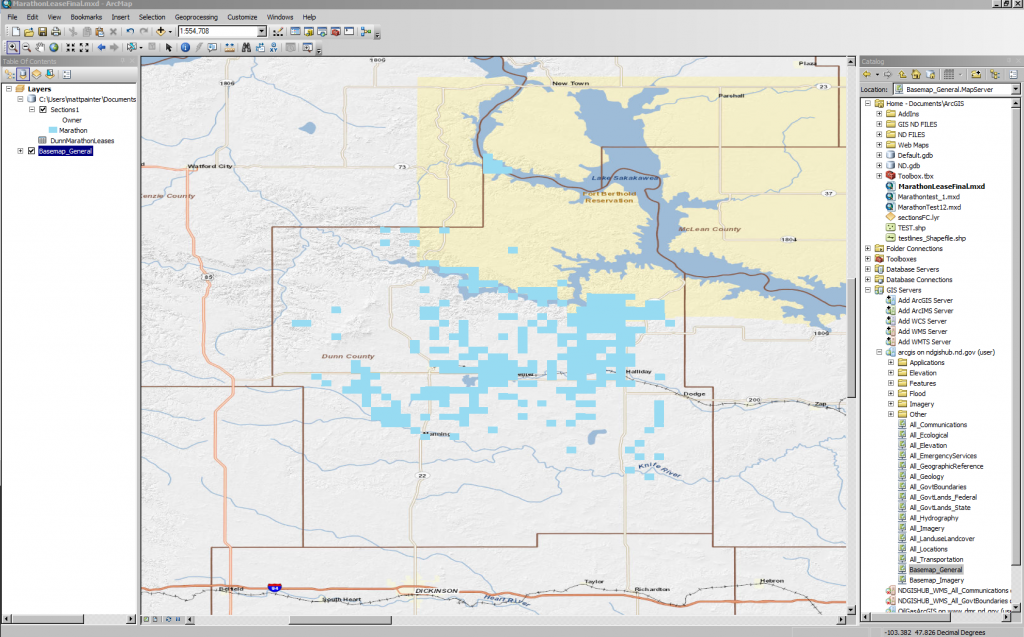Click the Full Extent globe icon
This screenshot has width=1024, height=637.
[54, 47]
